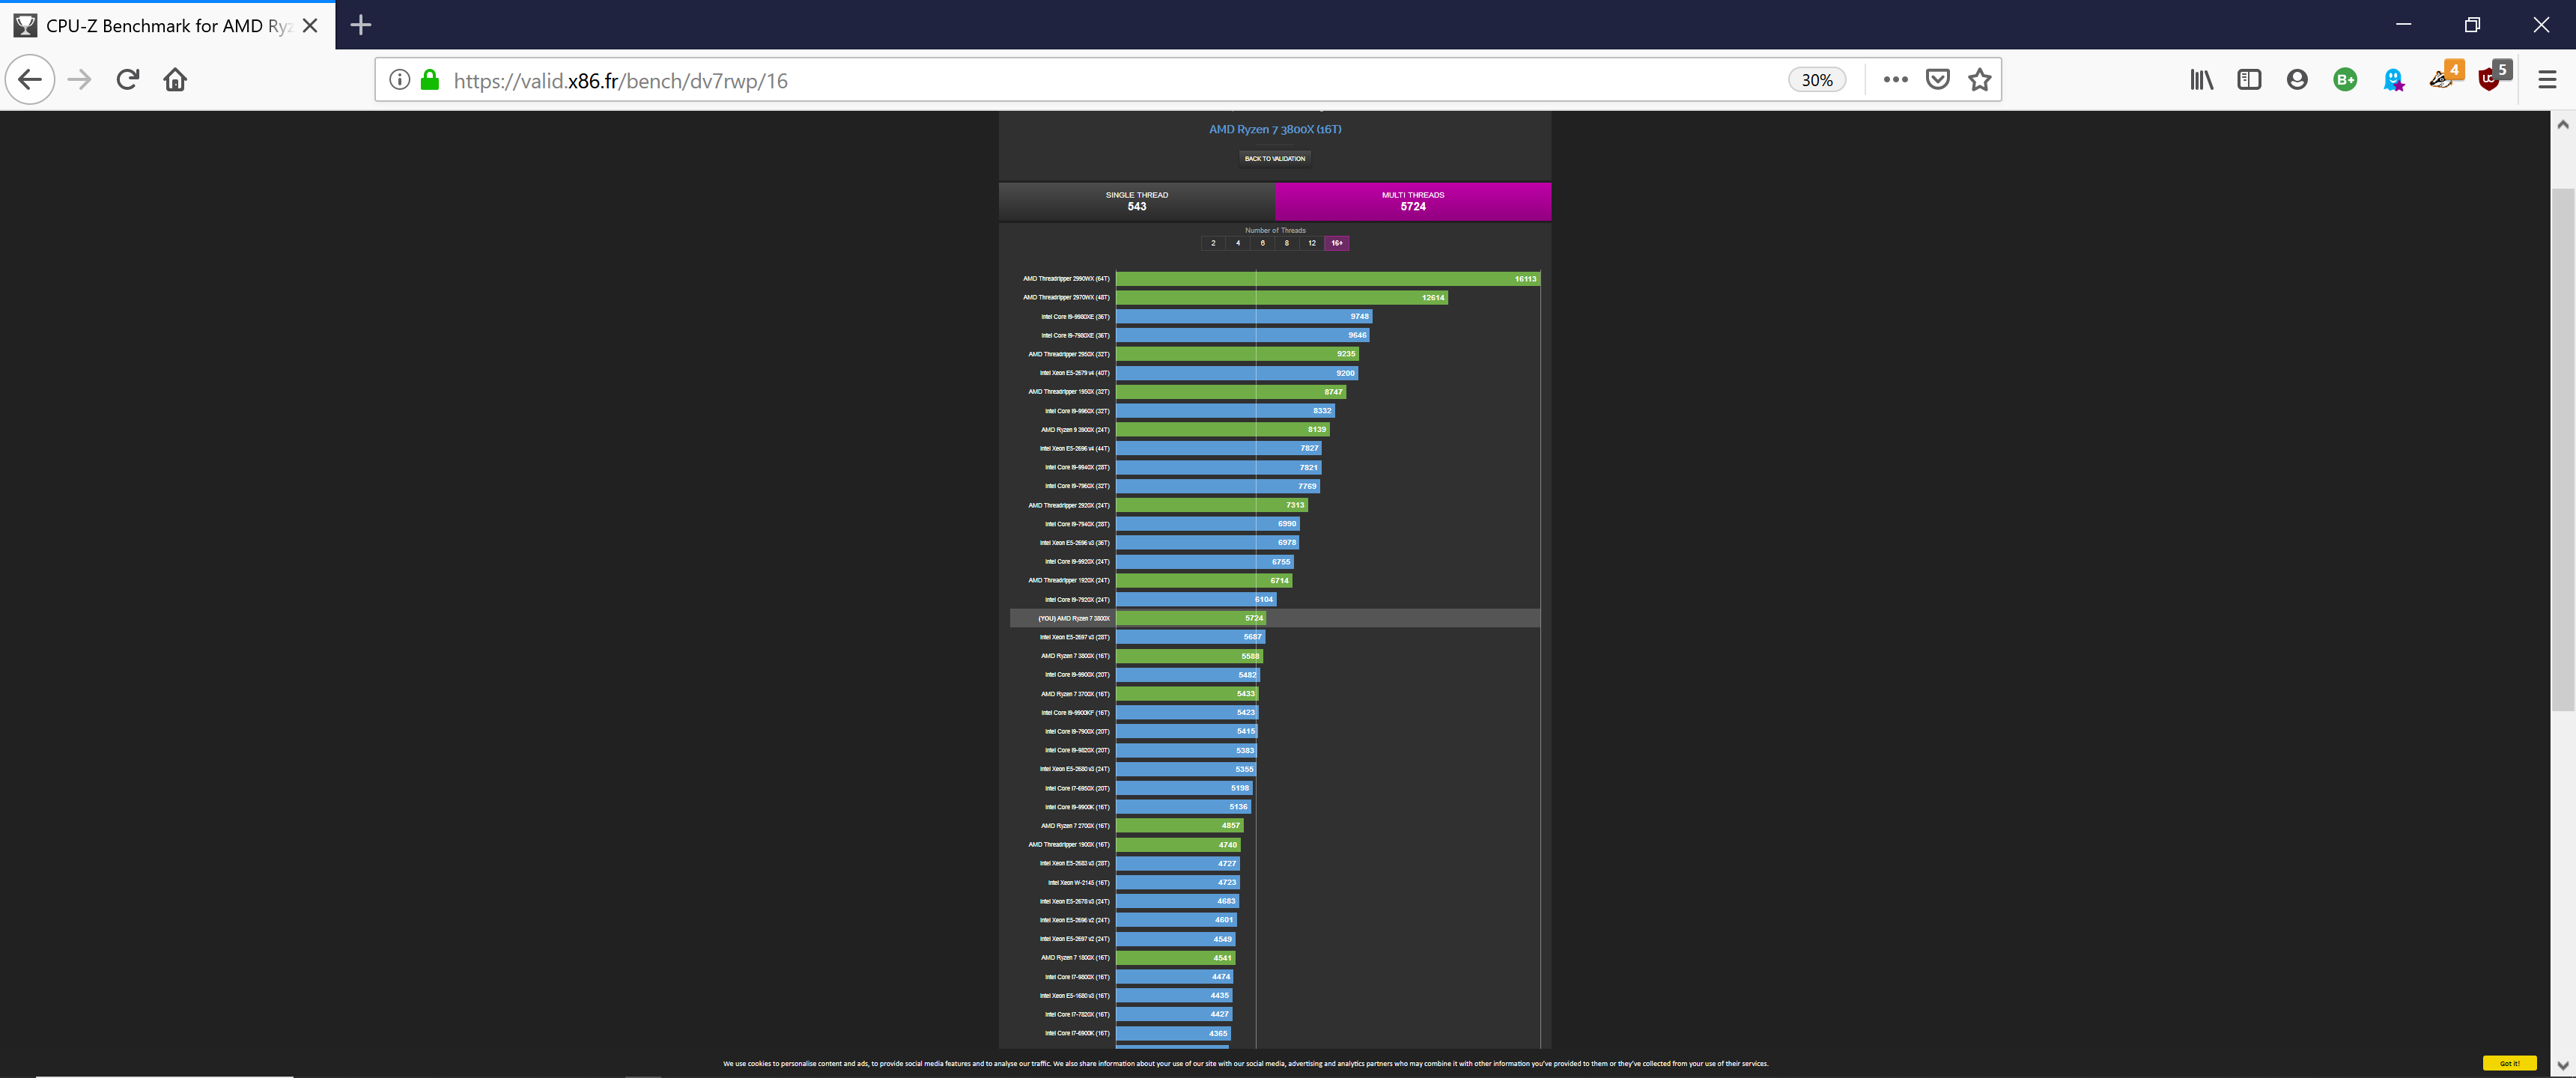Click Intel Core i9-9900KF (16T) label

1075,713
